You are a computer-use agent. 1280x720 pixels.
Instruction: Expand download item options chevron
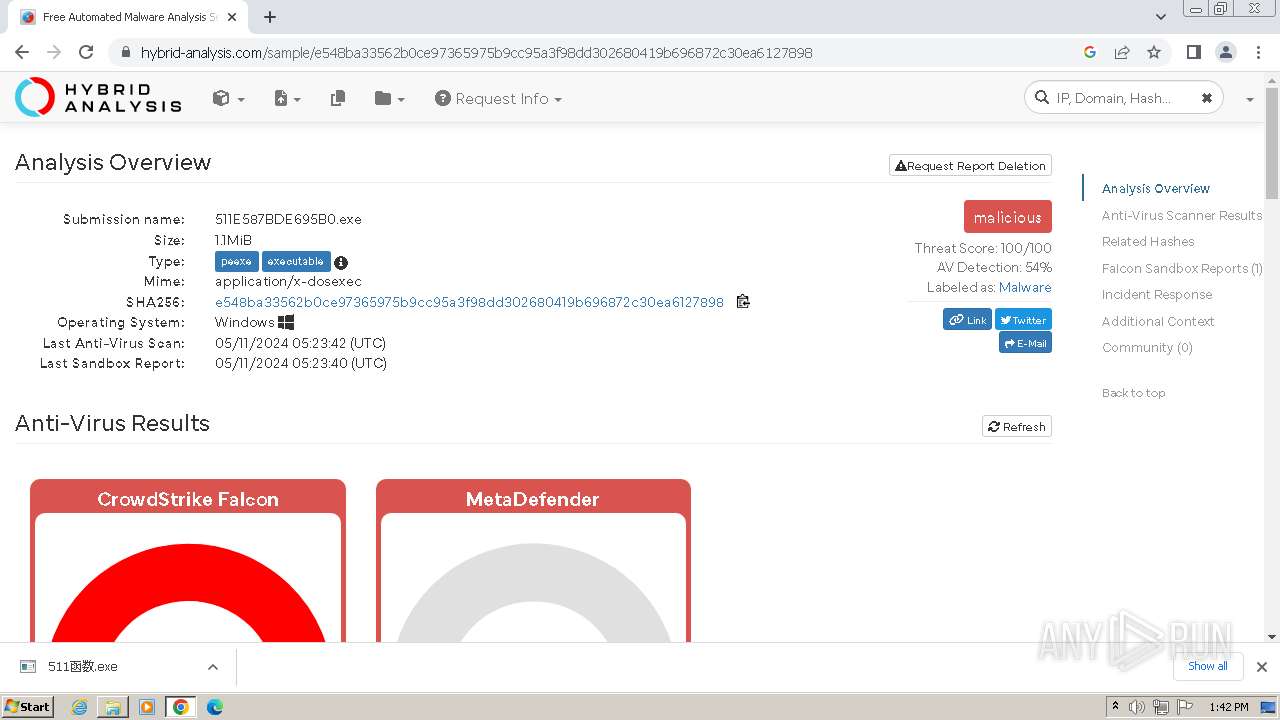coord(212,667)
